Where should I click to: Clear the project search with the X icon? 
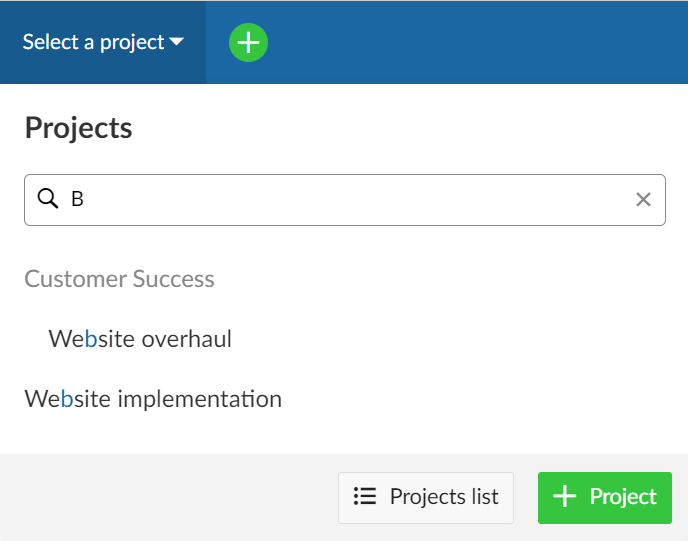(x=643, y=200)
